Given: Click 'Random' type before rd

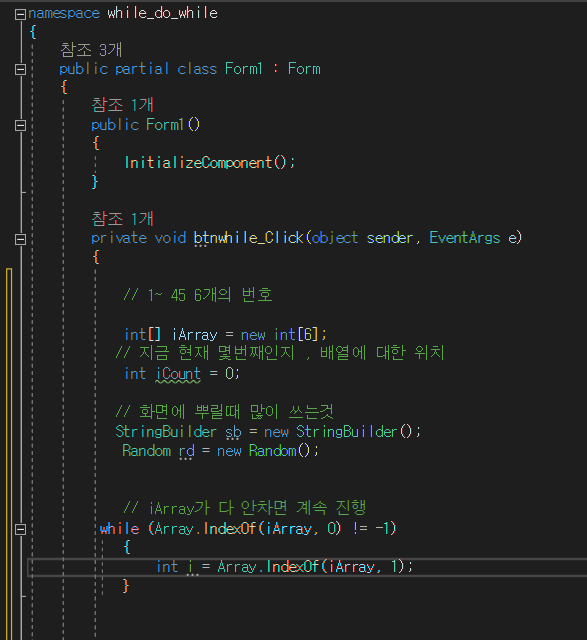Looking at the screenshot, I should 147,451.
